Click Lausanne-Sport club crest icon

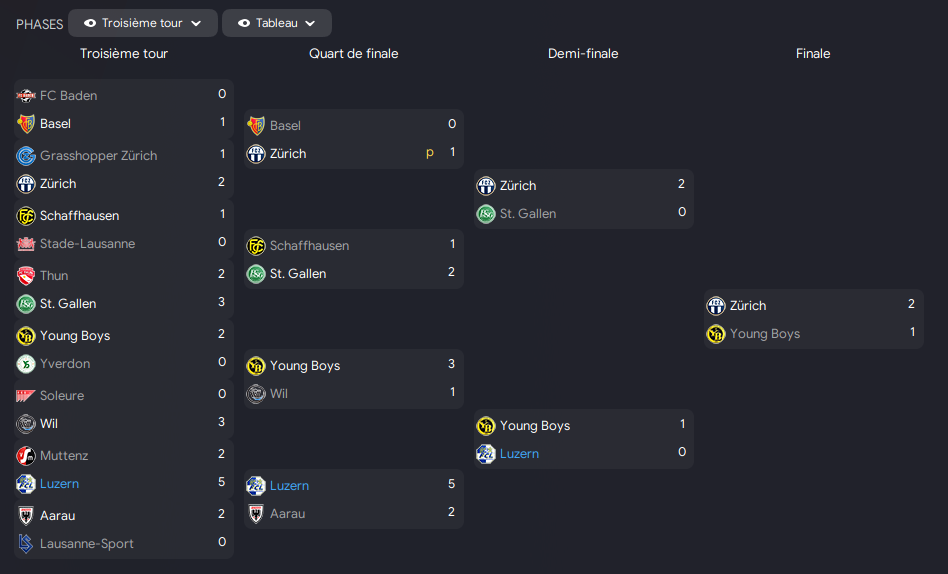[x=26, y=544]
